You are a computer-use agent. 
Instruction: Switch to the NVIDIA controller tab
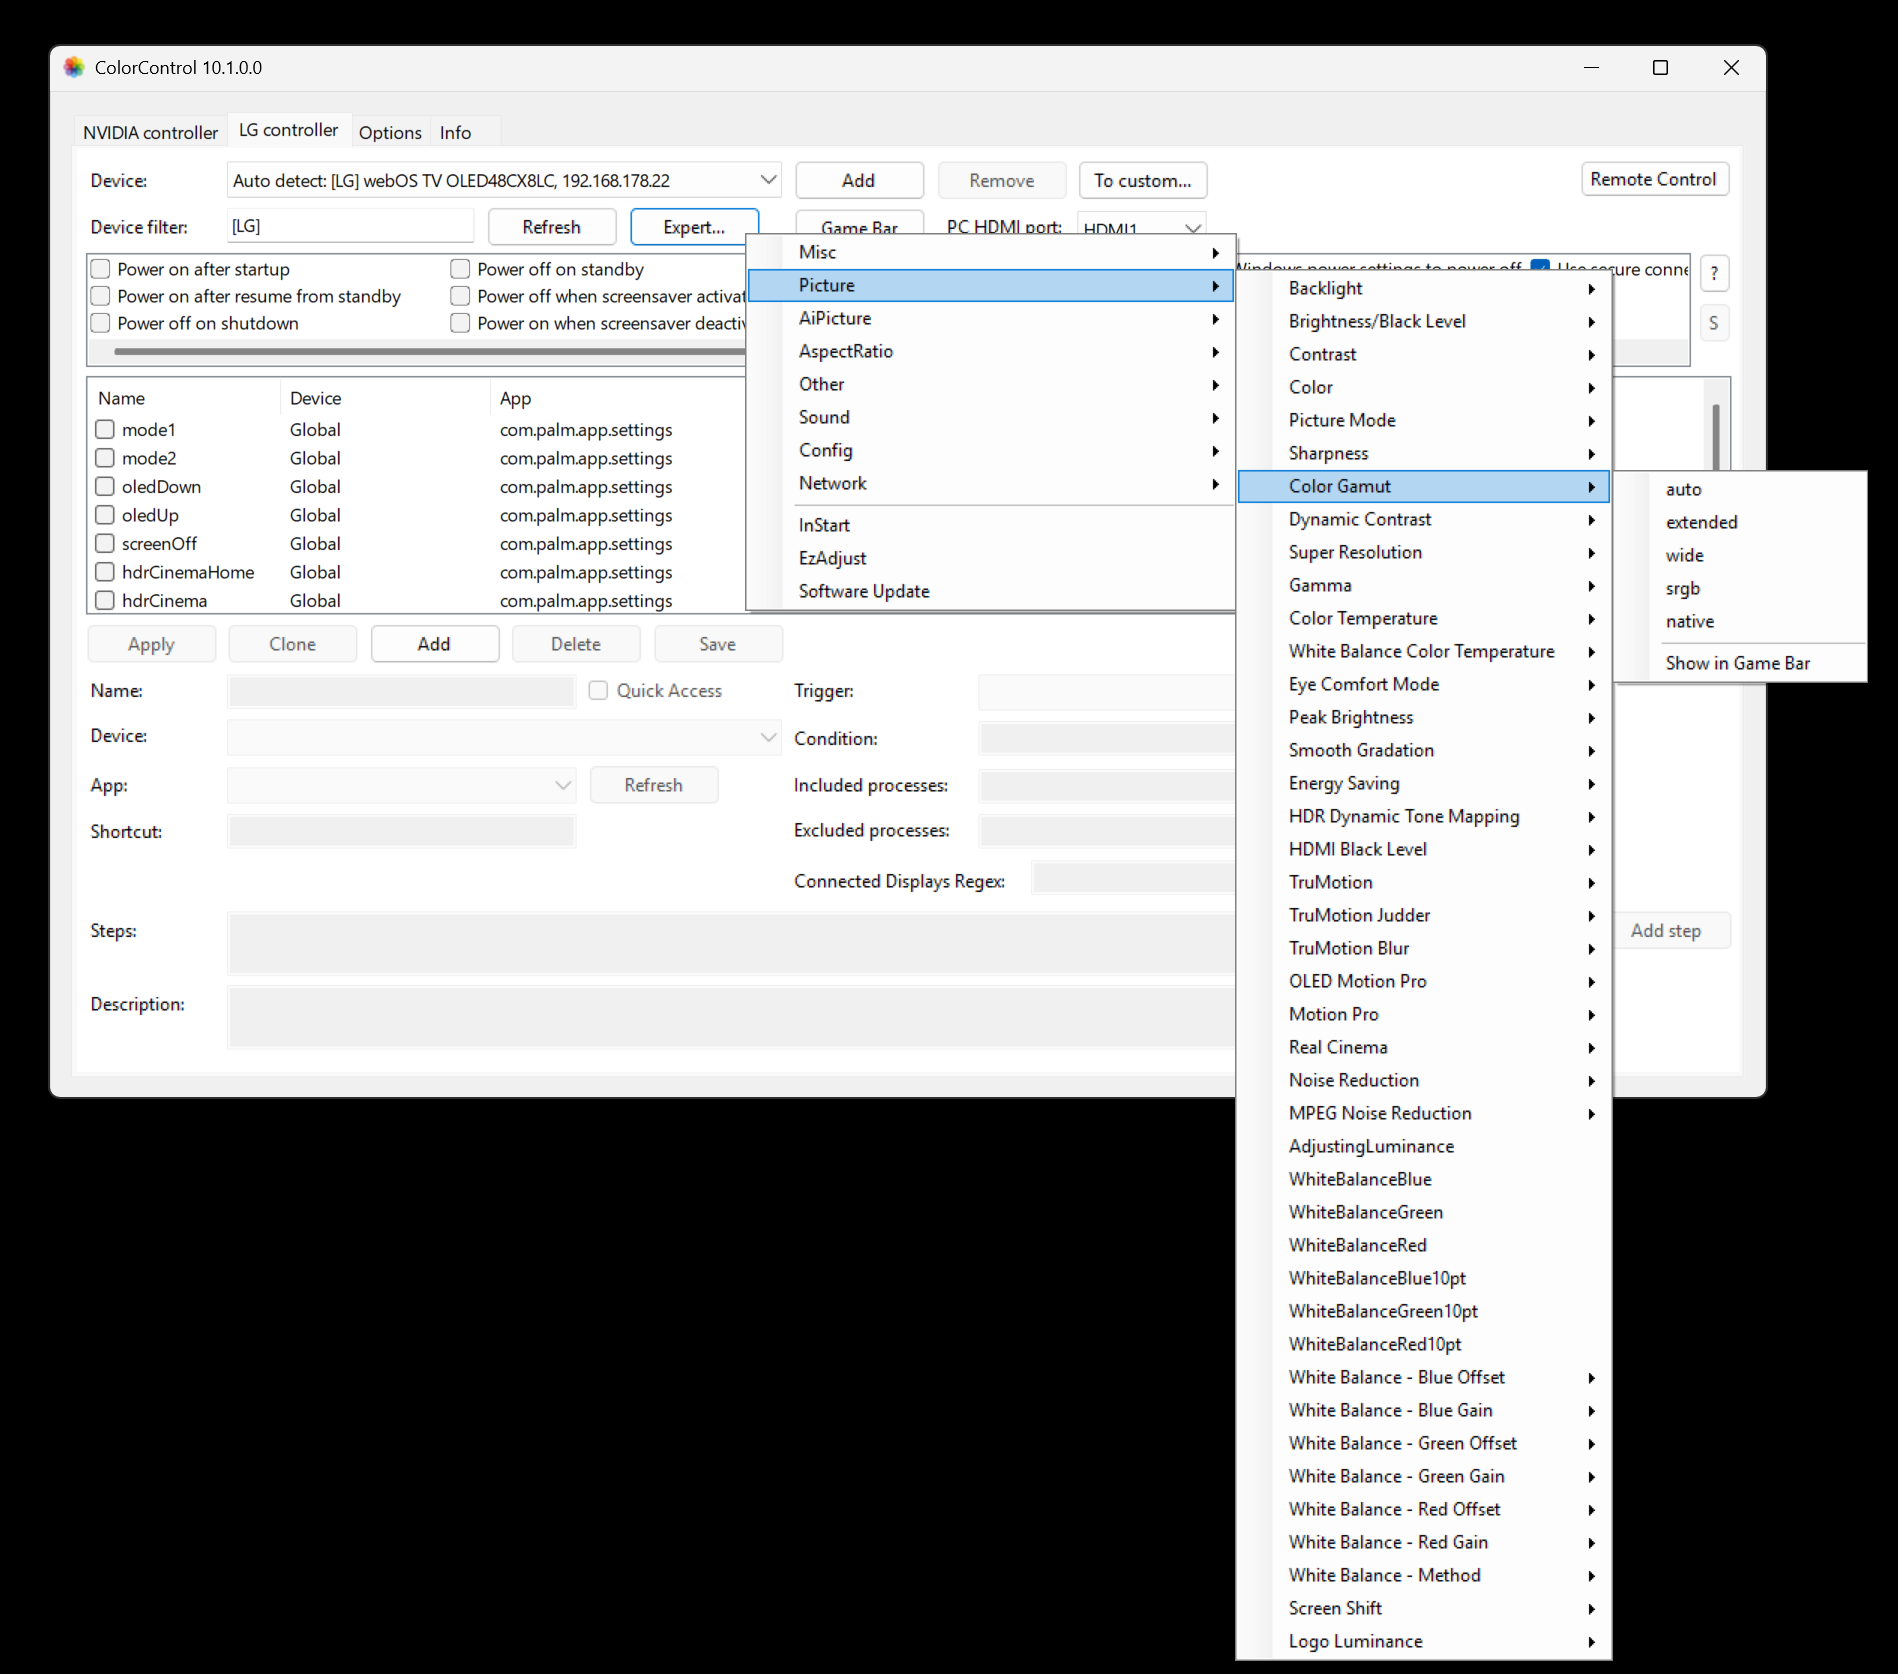150,132
